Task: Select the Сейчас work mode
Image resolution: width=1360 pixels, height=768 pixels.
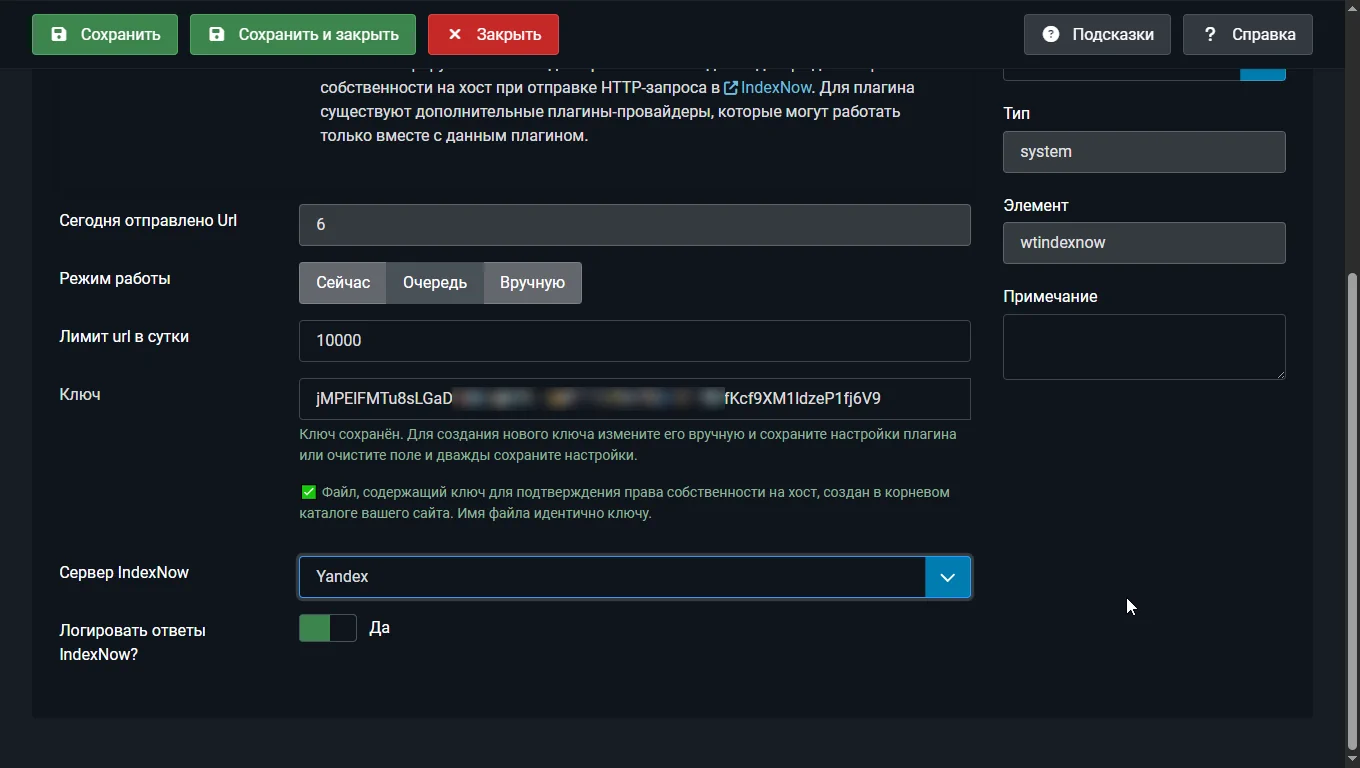Action: click(343, 283)
